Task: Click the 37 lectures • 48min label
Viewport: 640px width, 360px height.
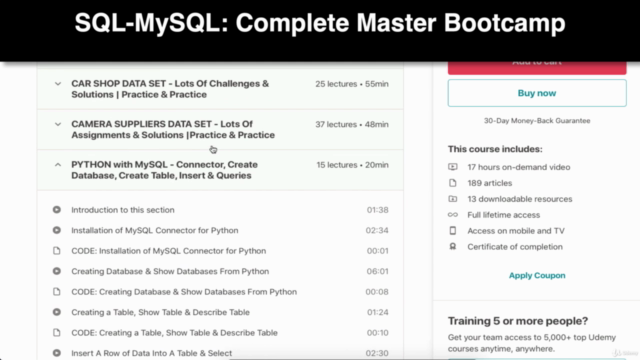Action: (x=352, y=124)
